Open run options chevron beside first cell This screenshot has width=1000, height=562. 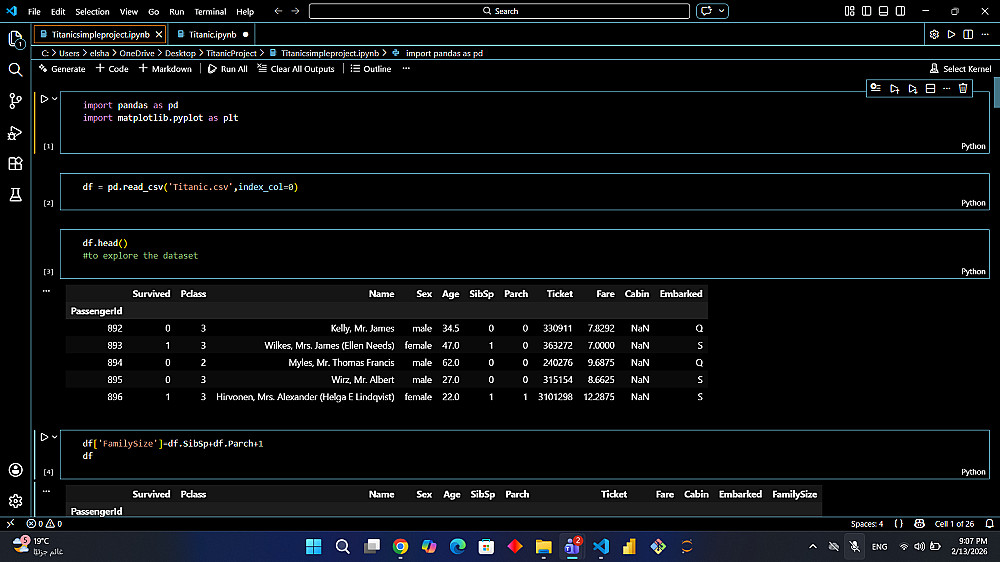coord(55,99)
